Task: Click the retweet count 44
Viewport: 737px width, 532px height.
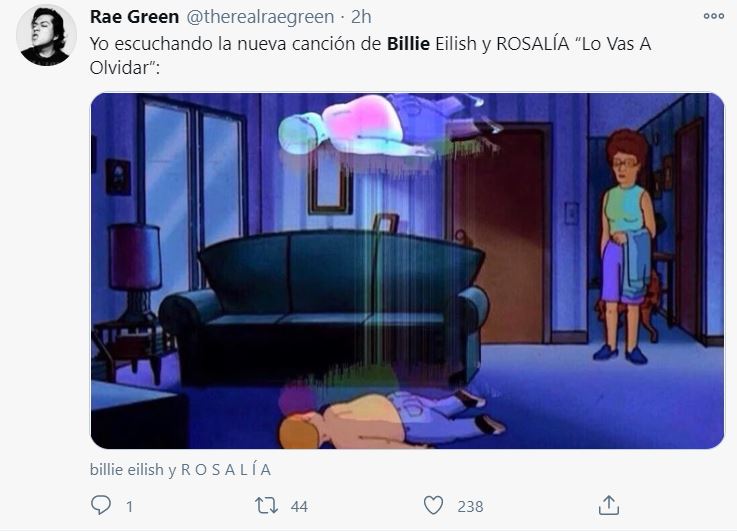Action: pos(299,507)
